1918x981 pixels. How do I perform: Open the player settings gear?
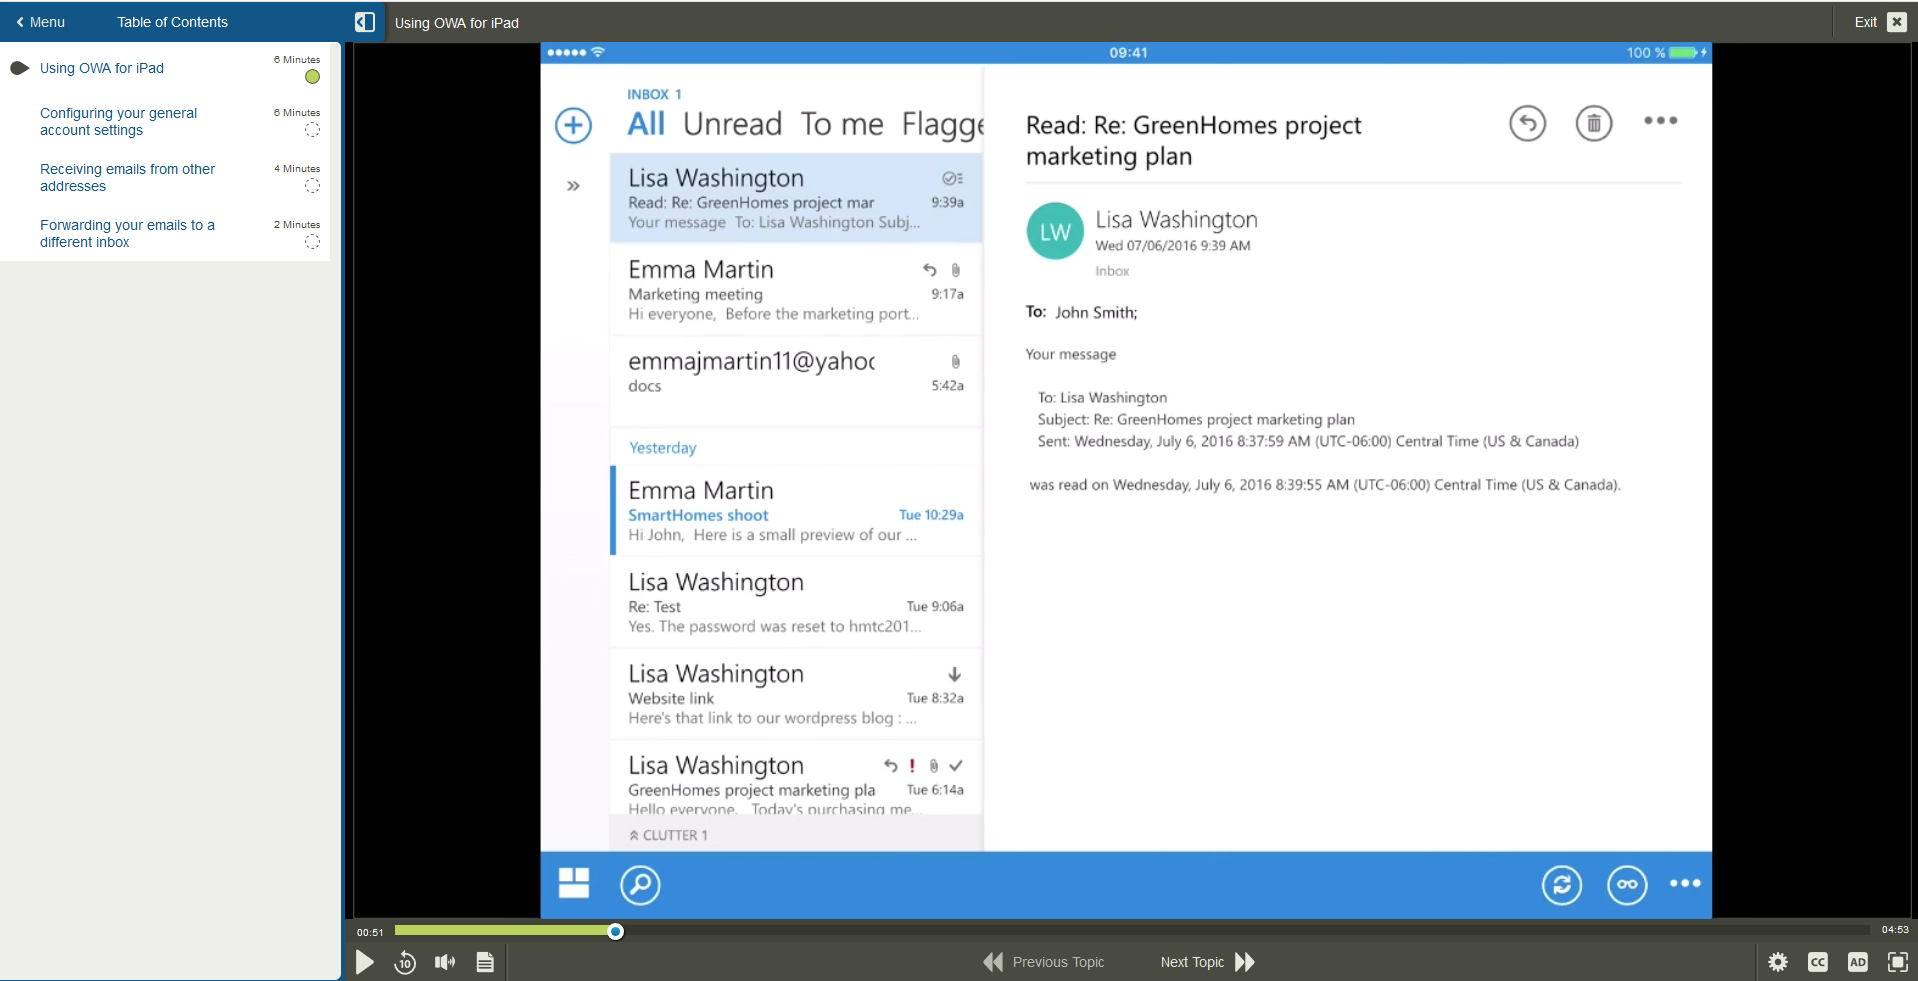1779,962
